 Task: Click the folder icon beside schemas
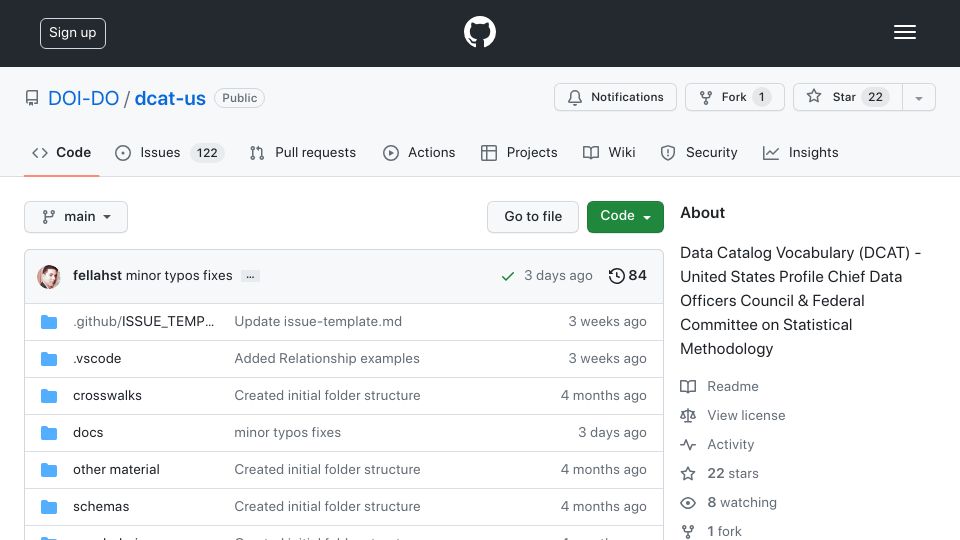tap(49, 507)
